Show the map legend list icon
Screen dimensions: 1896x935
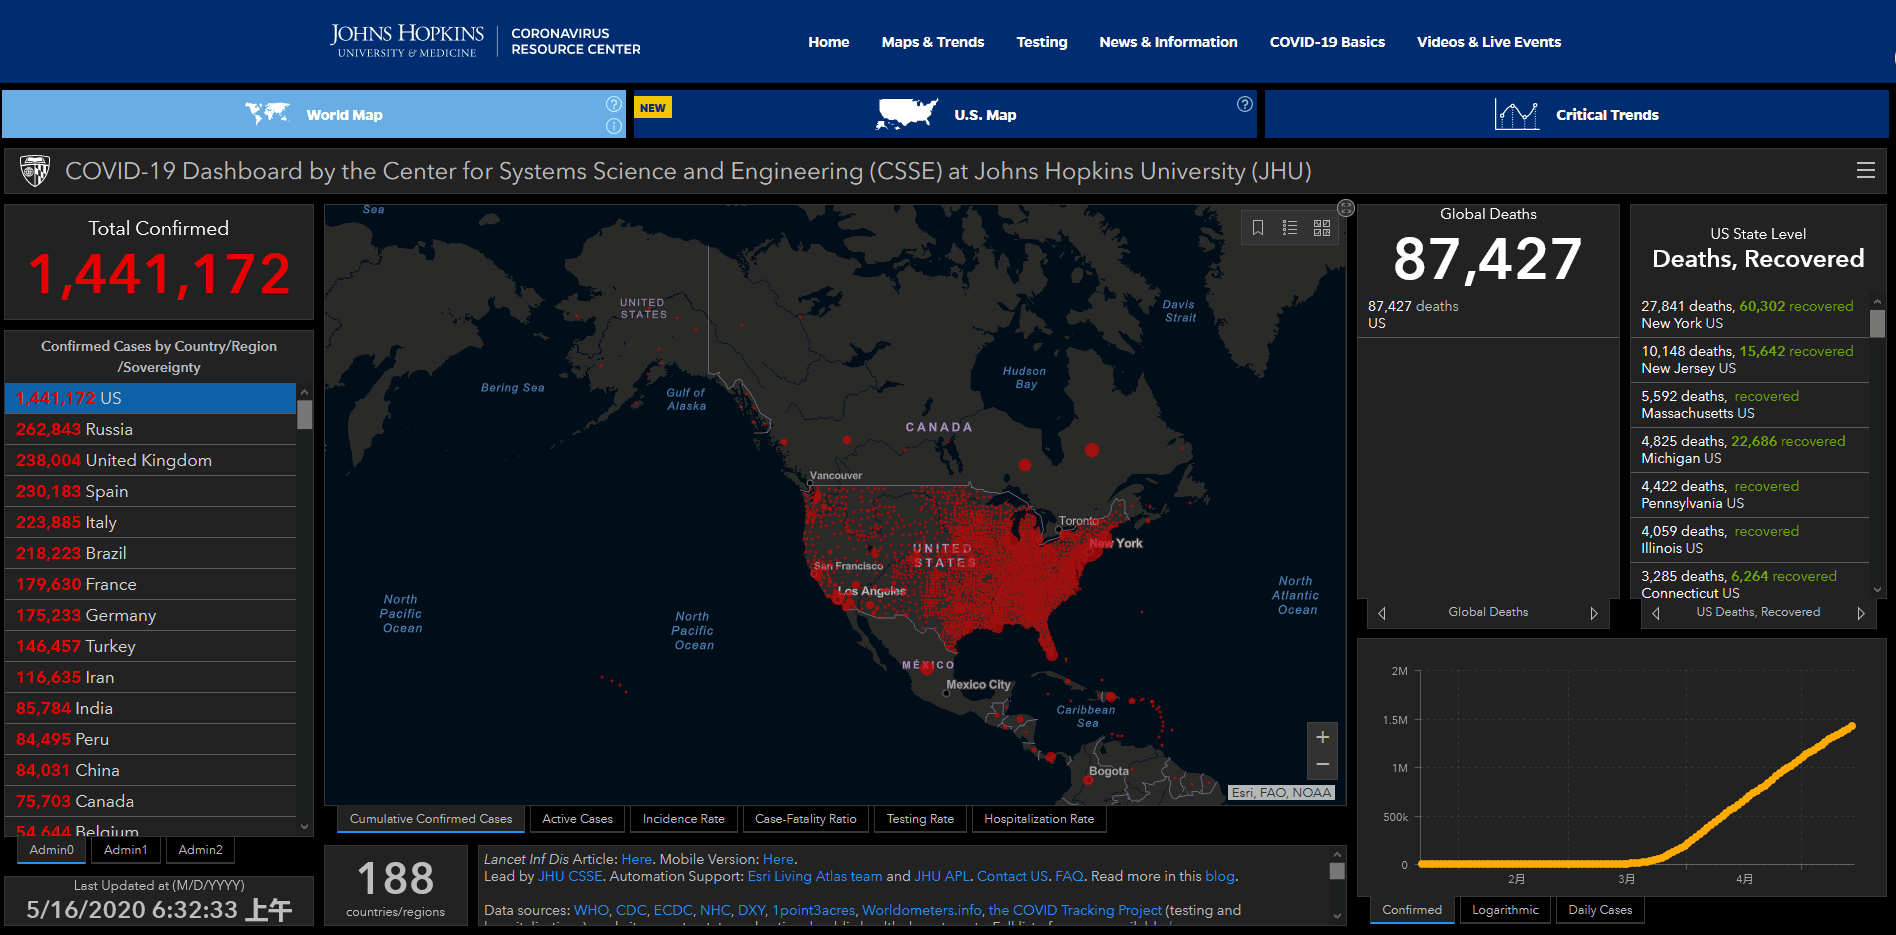pyautogui.click(x=1290, y=228)
